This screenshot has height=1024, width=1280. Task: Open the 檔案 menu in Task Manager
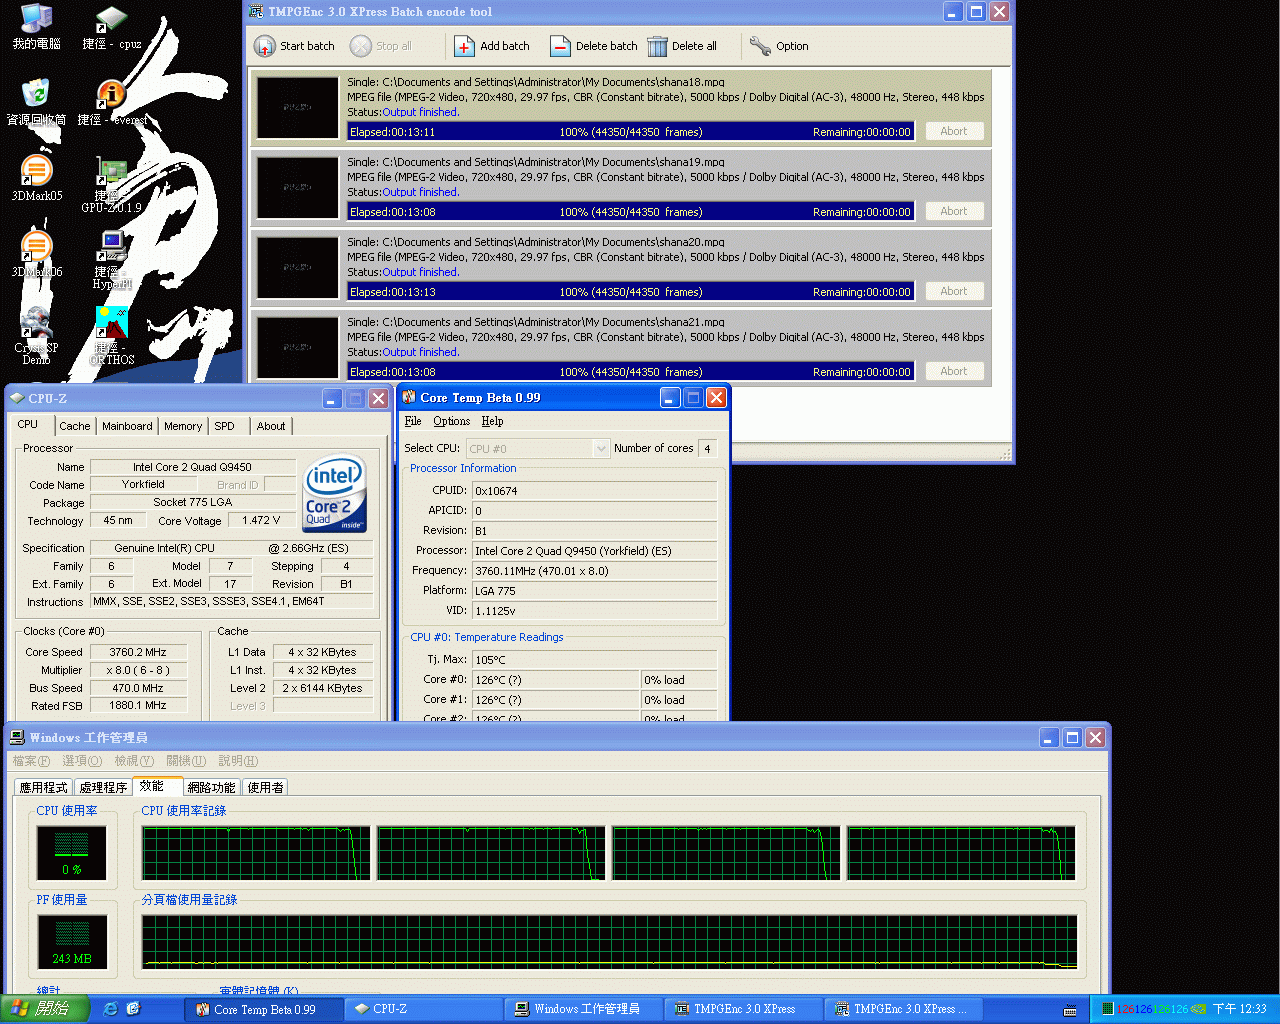tap(31, 761)
